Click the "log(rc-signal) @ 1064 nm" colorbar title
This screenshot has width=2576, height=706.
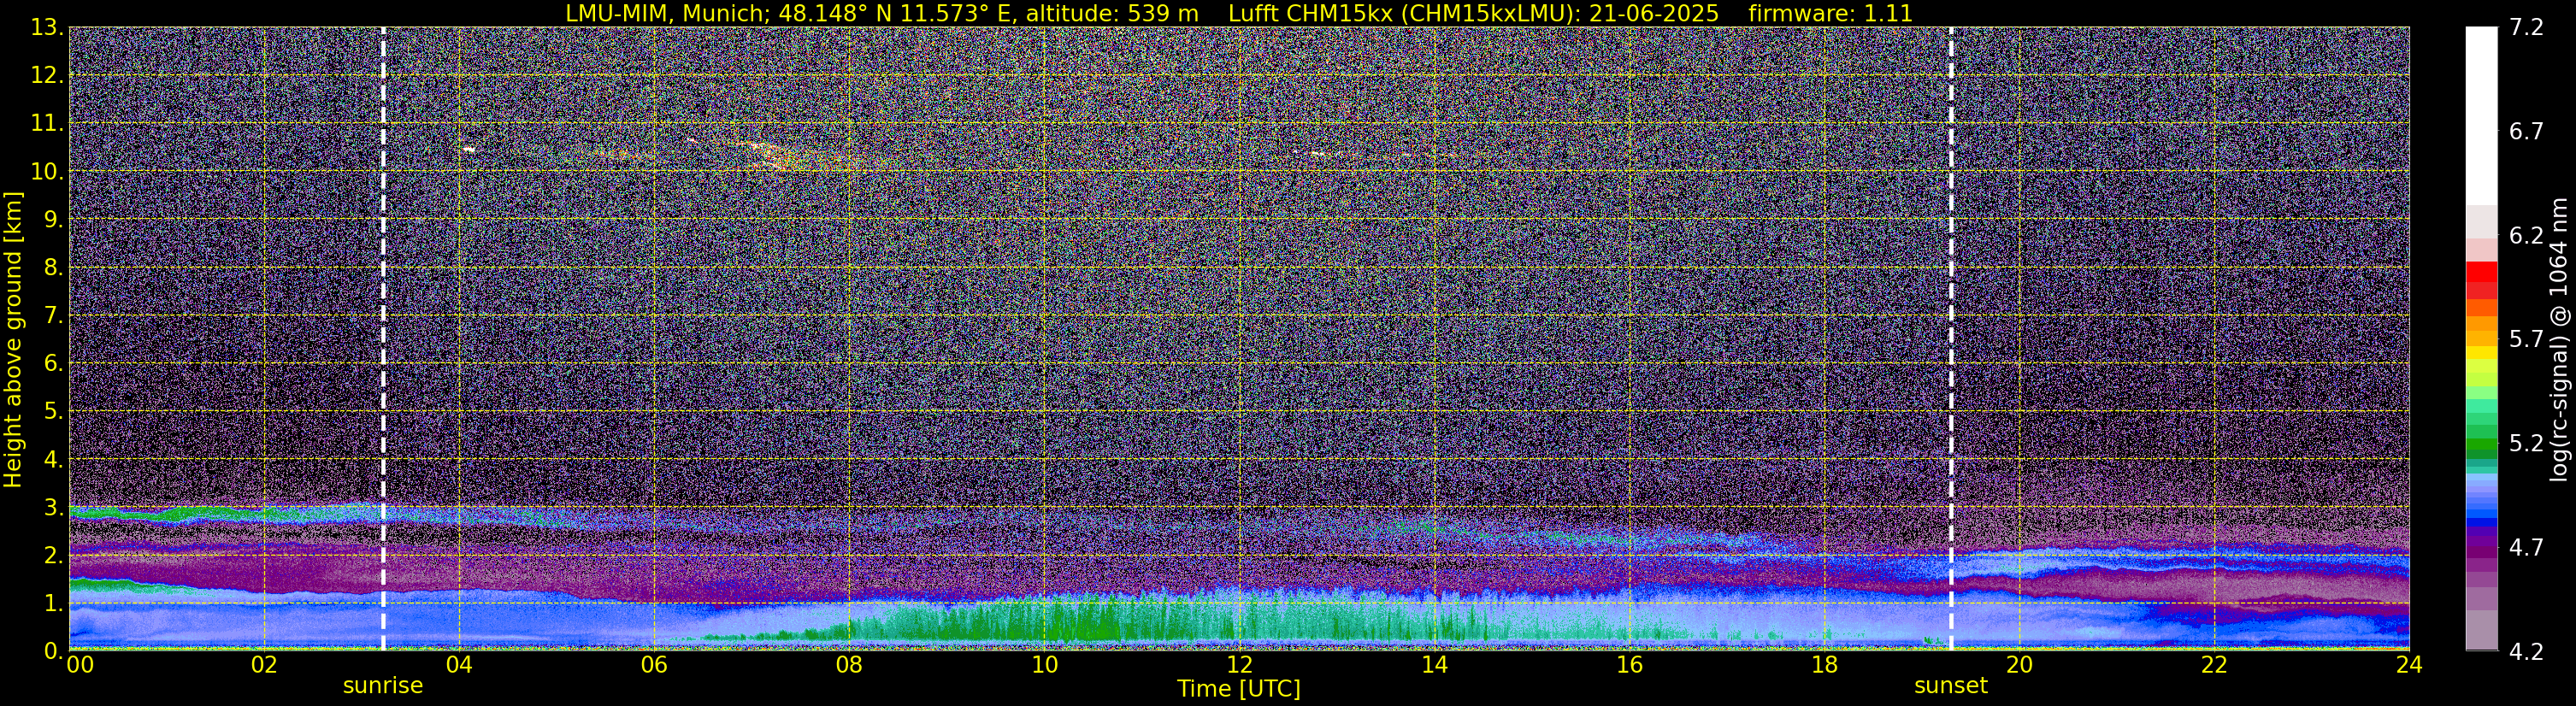click(2559, 340)
